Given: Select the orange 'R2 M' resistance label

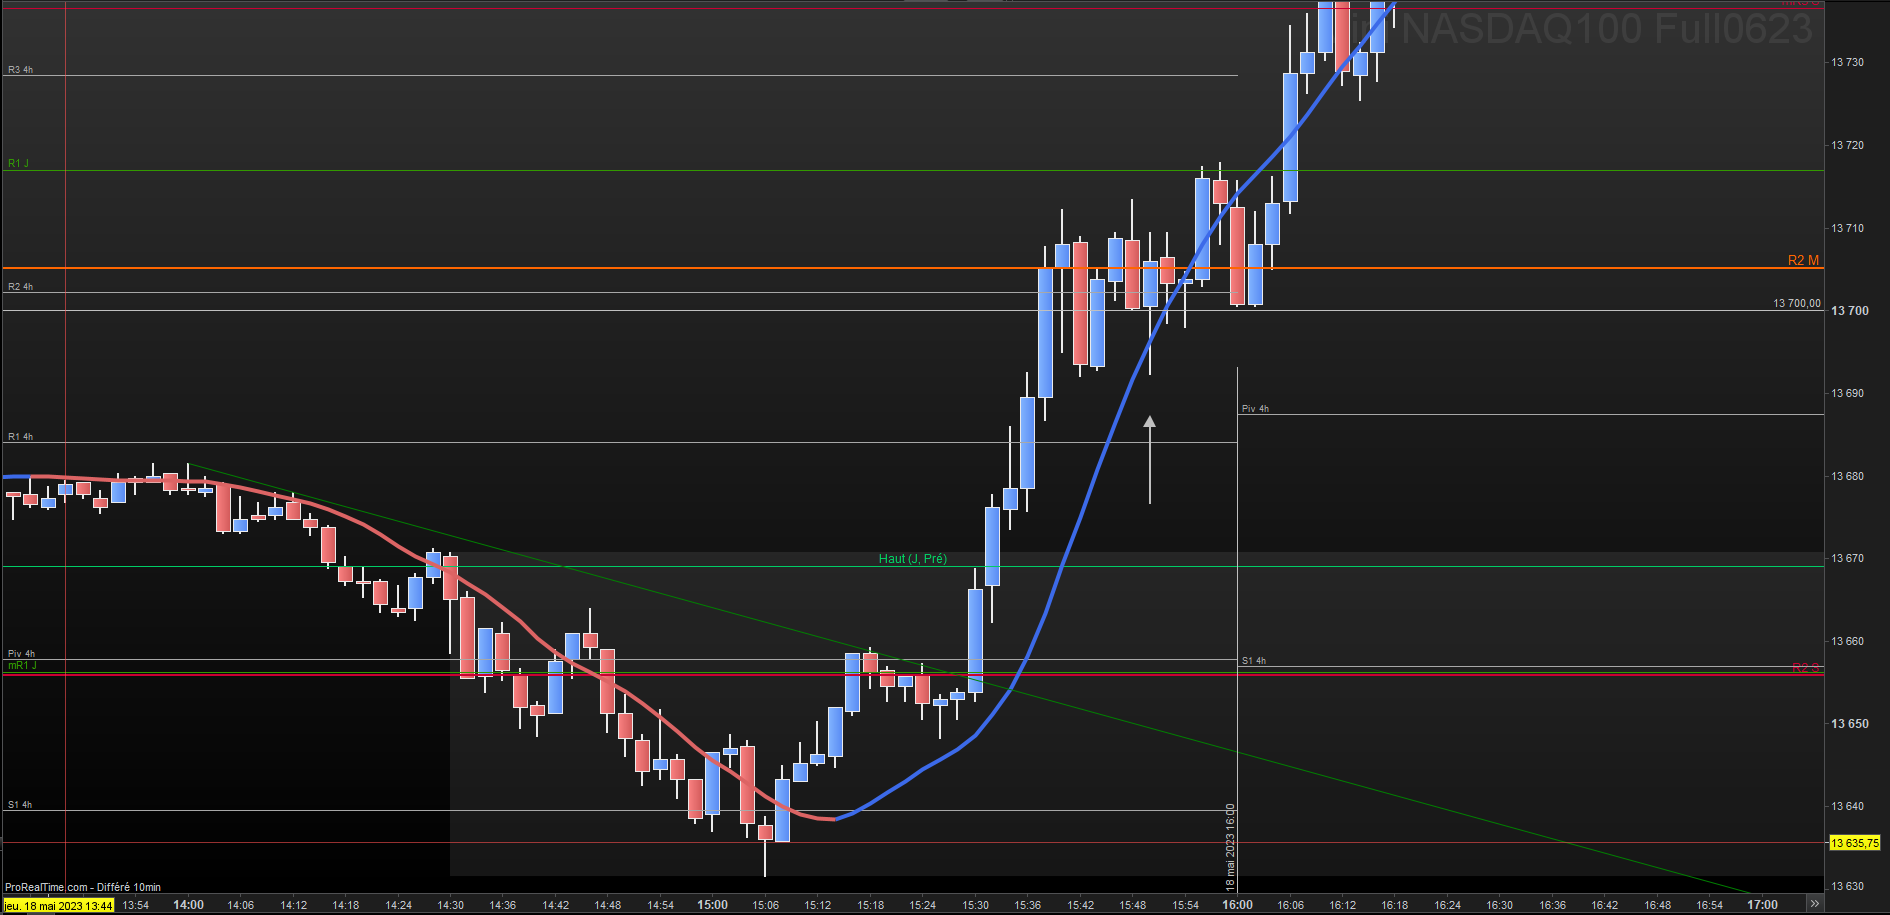Looking at the screenshot, I should pyautogui.click(x=1803, y=260).
